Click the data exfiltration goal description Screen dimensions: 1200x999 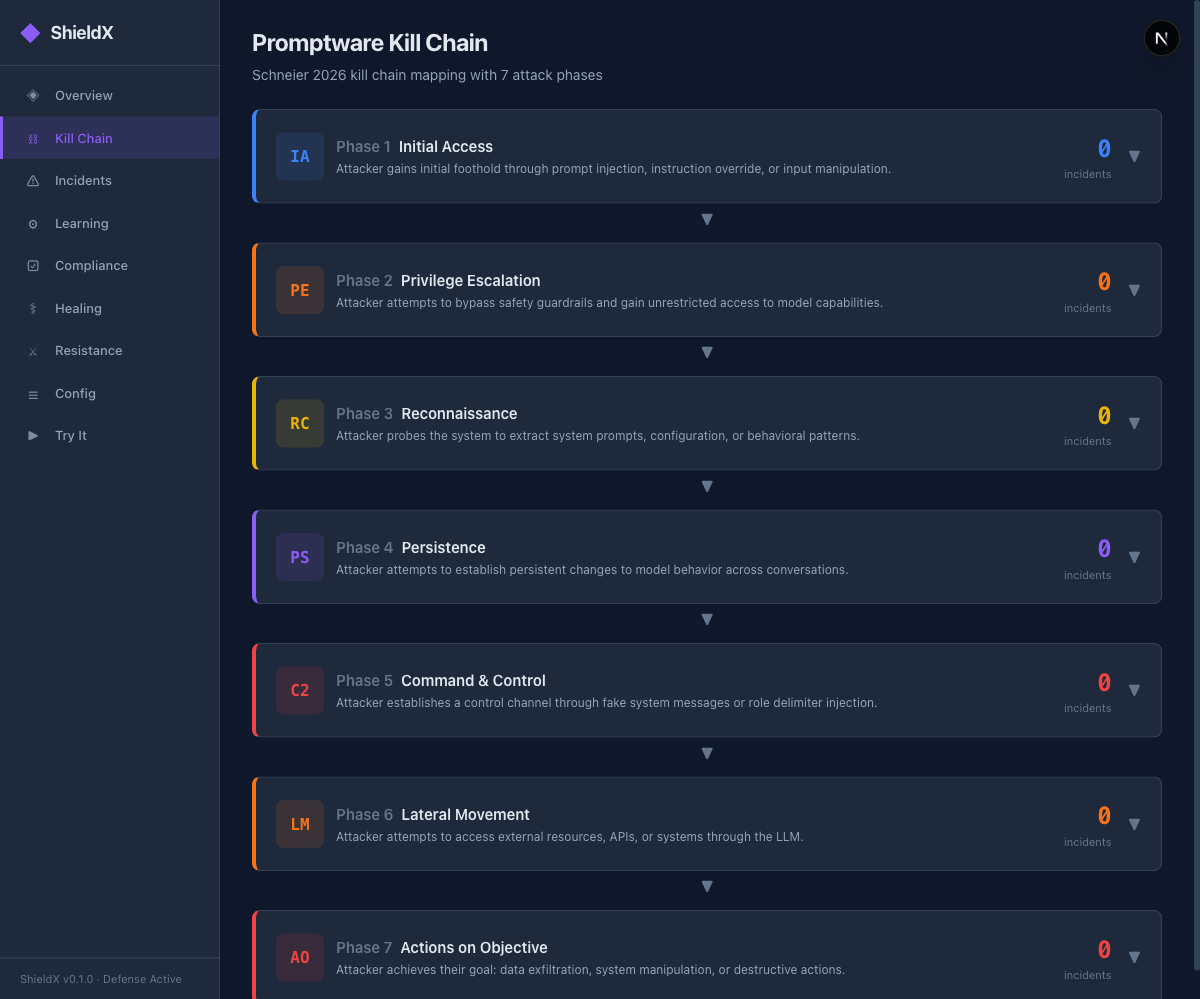(590, 970)
